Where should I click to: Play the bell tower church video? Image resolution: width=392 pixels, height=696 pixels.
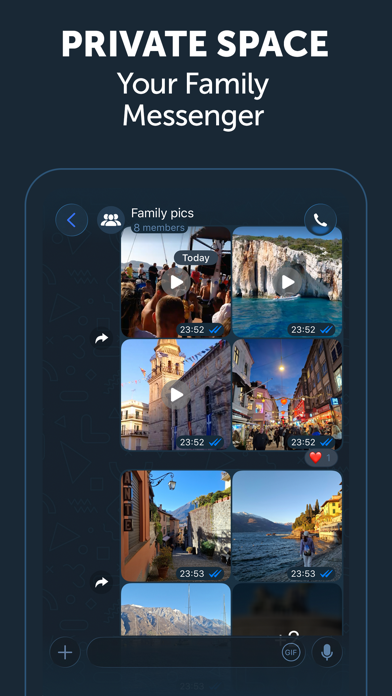[176, 395]
